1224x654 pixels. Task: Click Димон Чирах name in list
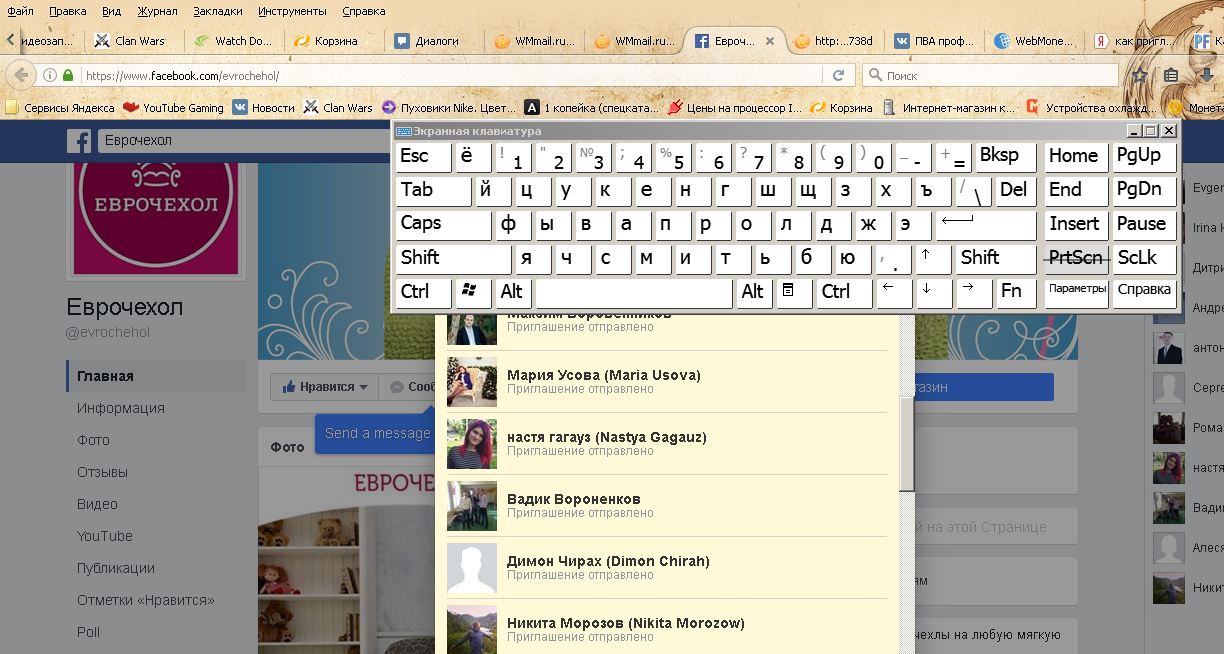608,561
